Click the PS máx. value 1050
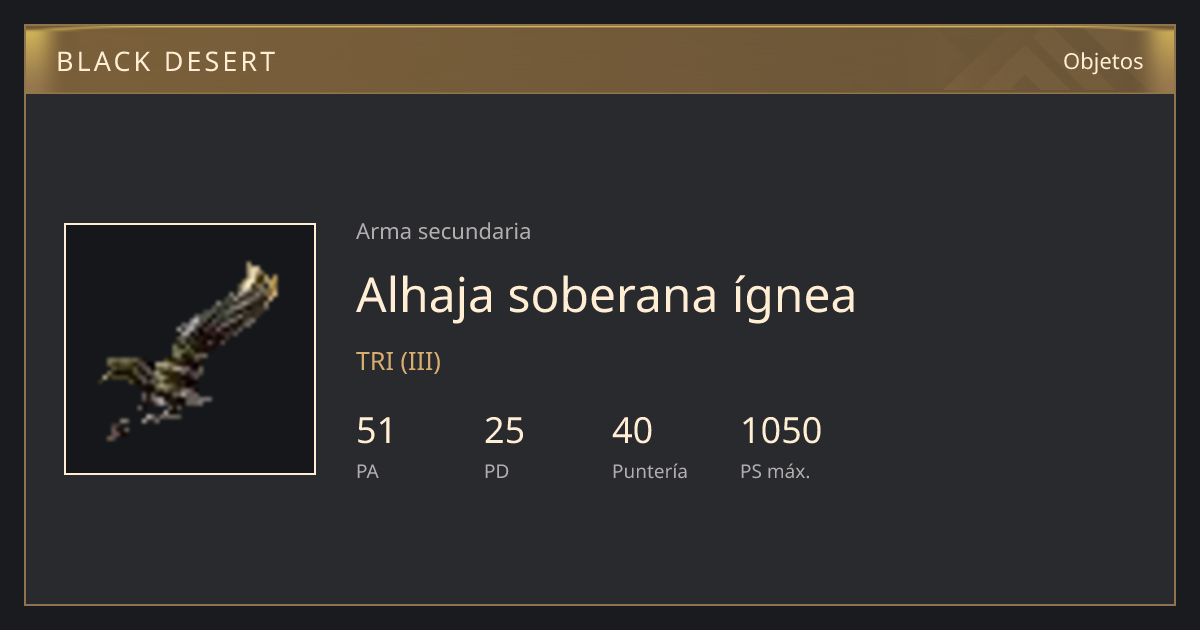Screen dimensions: 1200x630 click(x=781, y=431)
